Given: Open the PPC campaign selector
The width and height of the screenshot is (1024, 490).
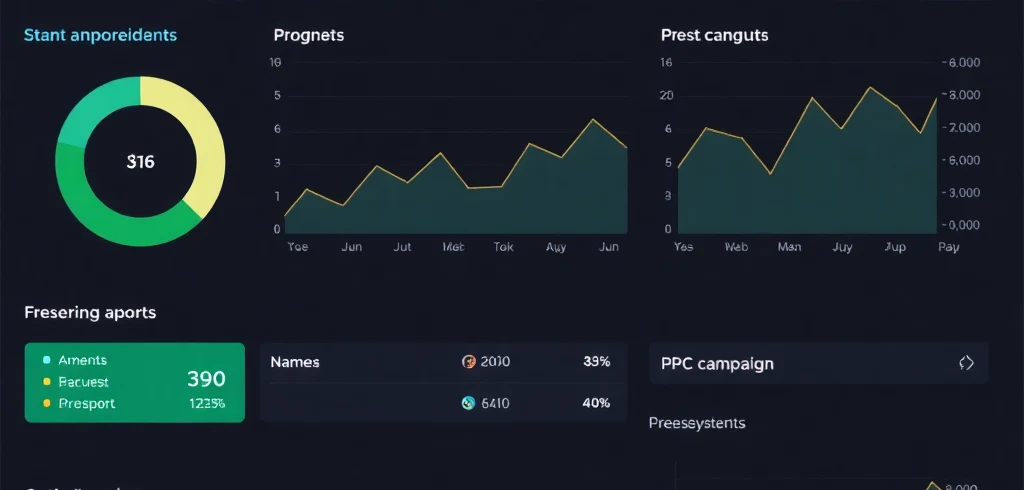Looking at the screenshot, I should 818,363.
